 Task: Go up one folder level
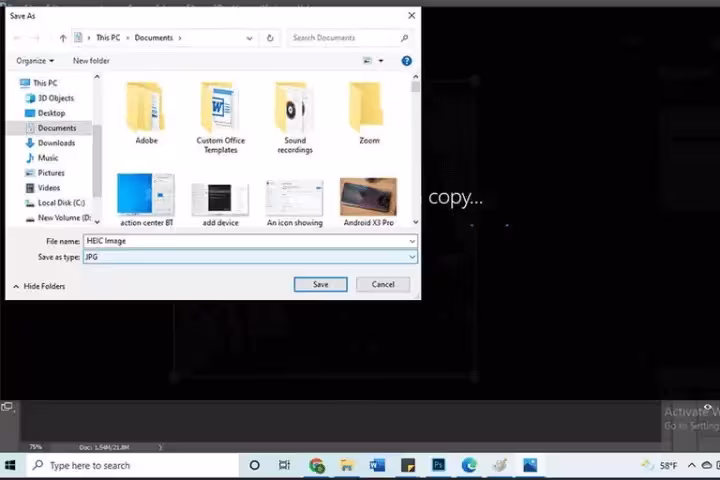coord(63,38)
